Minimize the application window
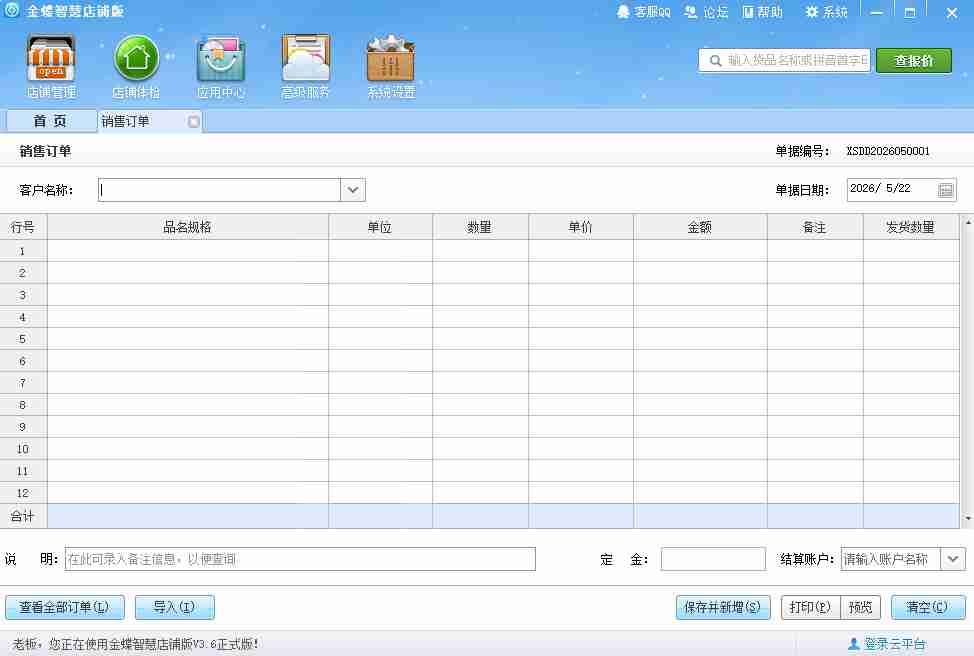The image size is (974, 656). coord(876,12)
